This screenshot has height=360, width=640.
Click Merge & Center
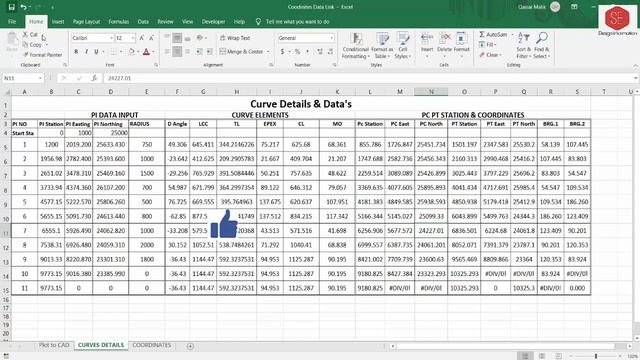tap(241, 52)
